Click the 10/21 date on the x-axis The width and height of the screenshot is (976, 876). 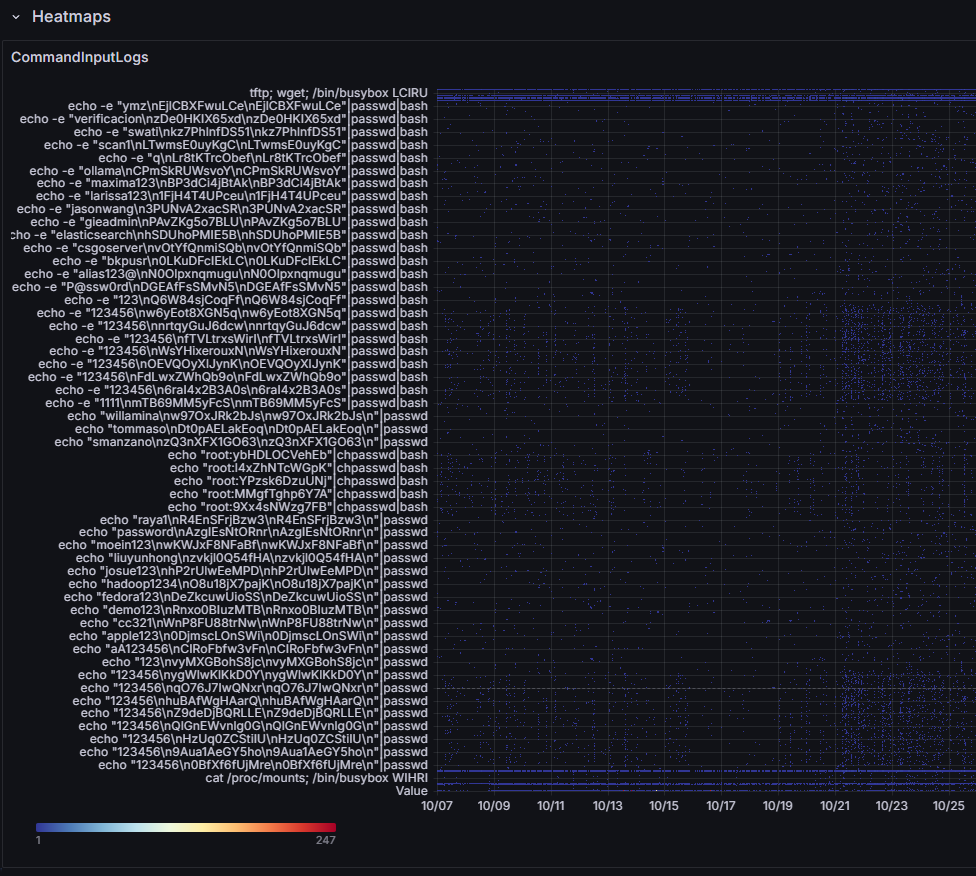[835, 805]
